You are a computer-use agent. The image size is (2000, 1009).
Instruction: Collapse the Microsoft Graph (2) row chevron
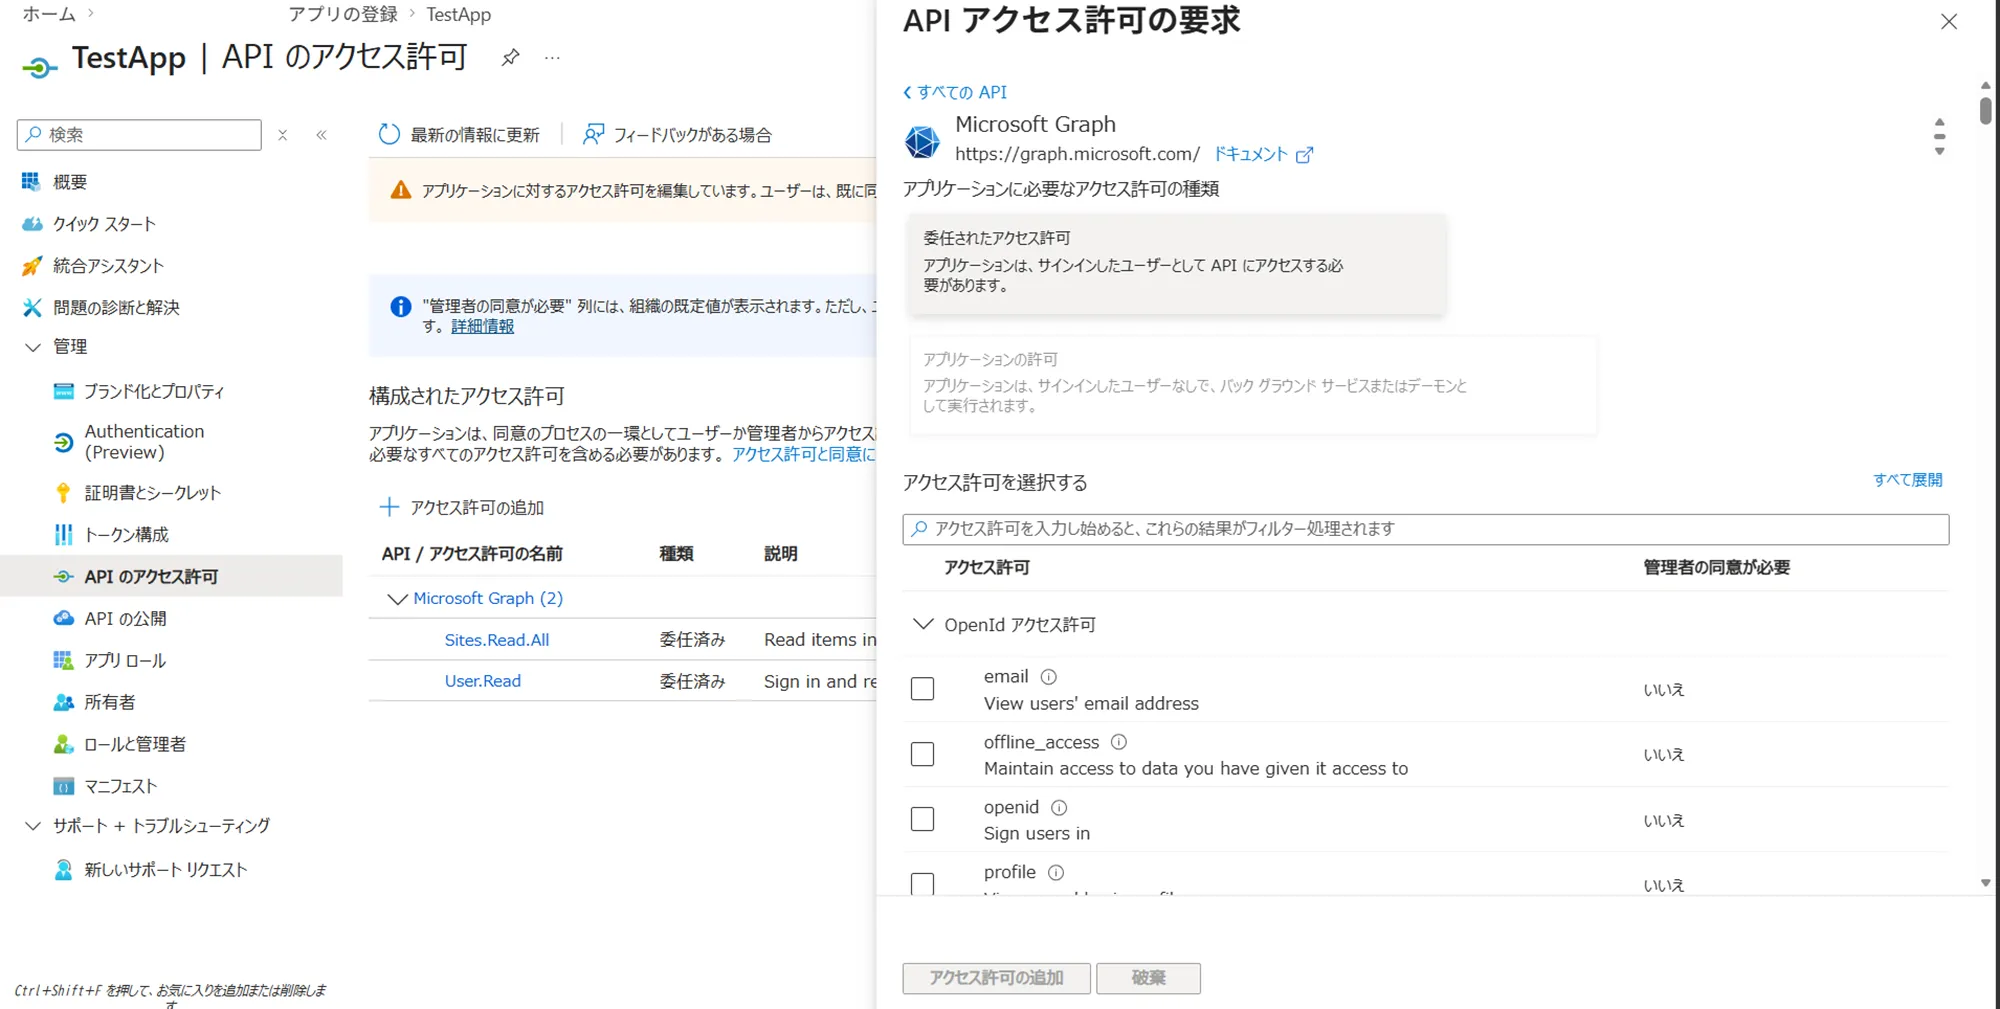pos(397,599)
